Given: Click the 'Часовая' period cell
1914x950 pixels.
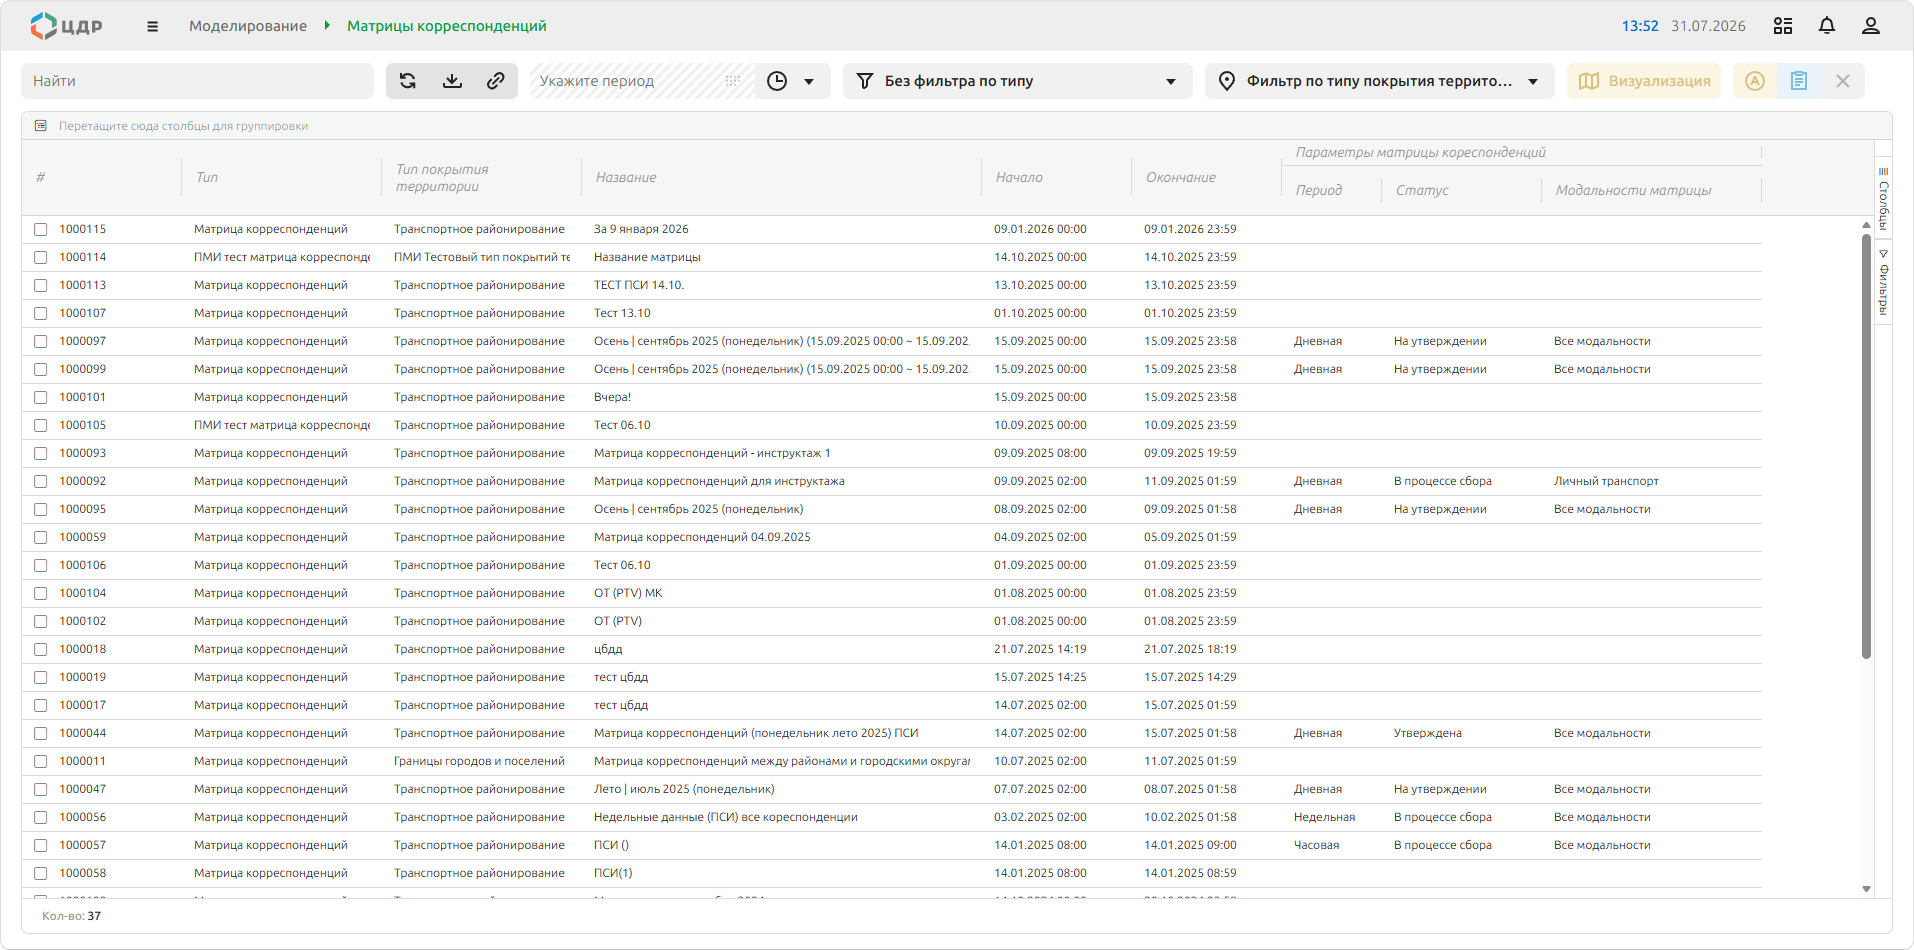Looking at the screenshot, I should (x=1316, y=846).
